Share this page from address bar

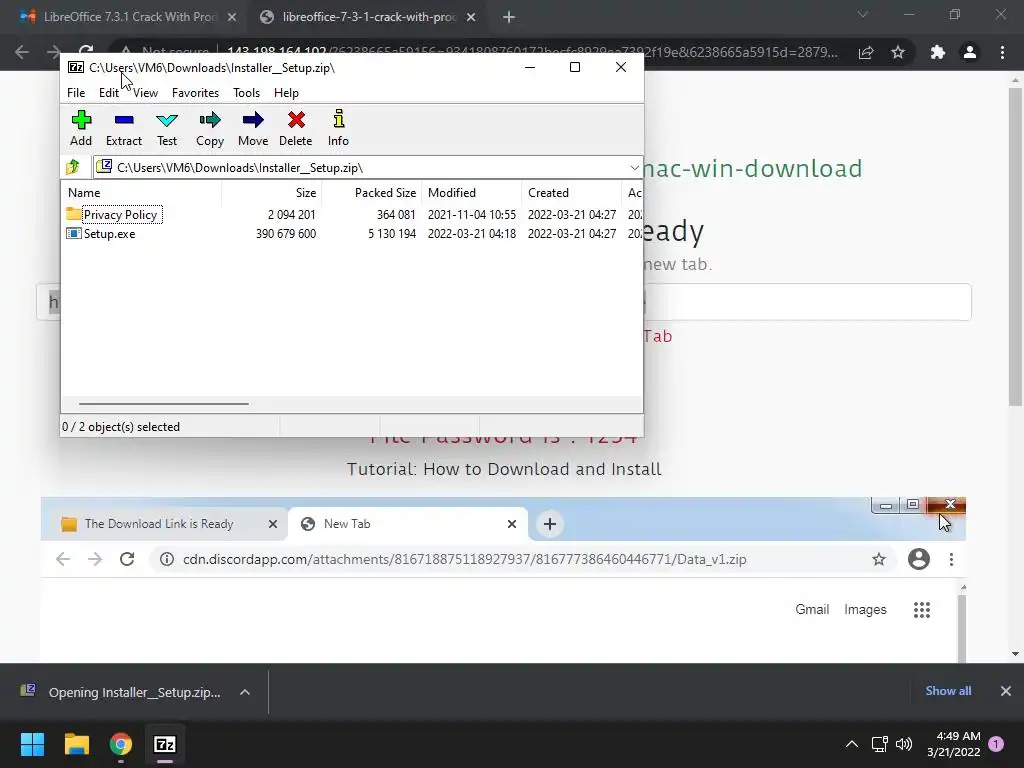pyautogui.click(x=866, y=52)
